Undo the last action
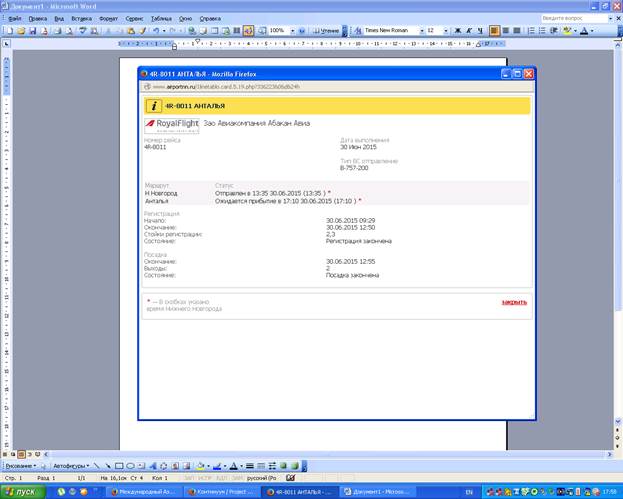Image resolution: width=623 pixels, height=499 pixels. (x=156, y=31)
